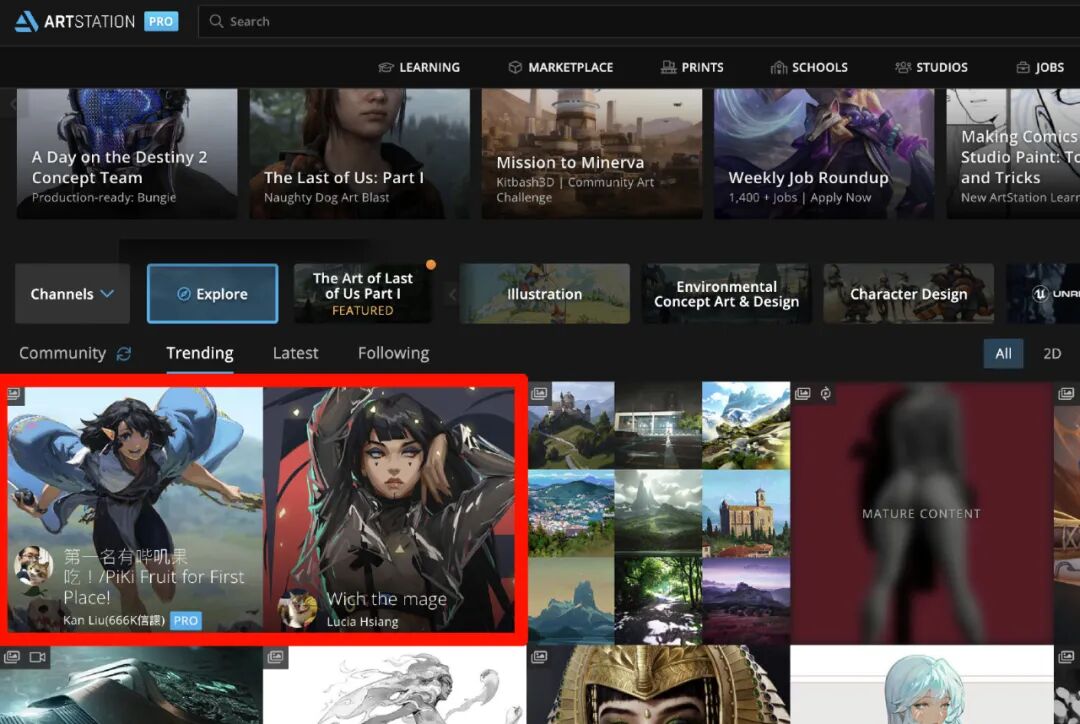
Task: Open the golden helmet portrait artwork
Action: pyautogui.click(x=658, y=685)
